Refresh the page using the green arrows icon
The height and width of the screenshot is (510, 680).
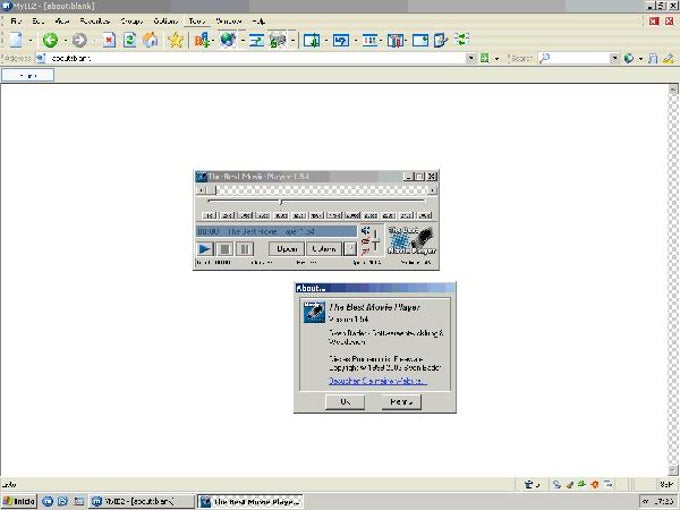point(130,40)
